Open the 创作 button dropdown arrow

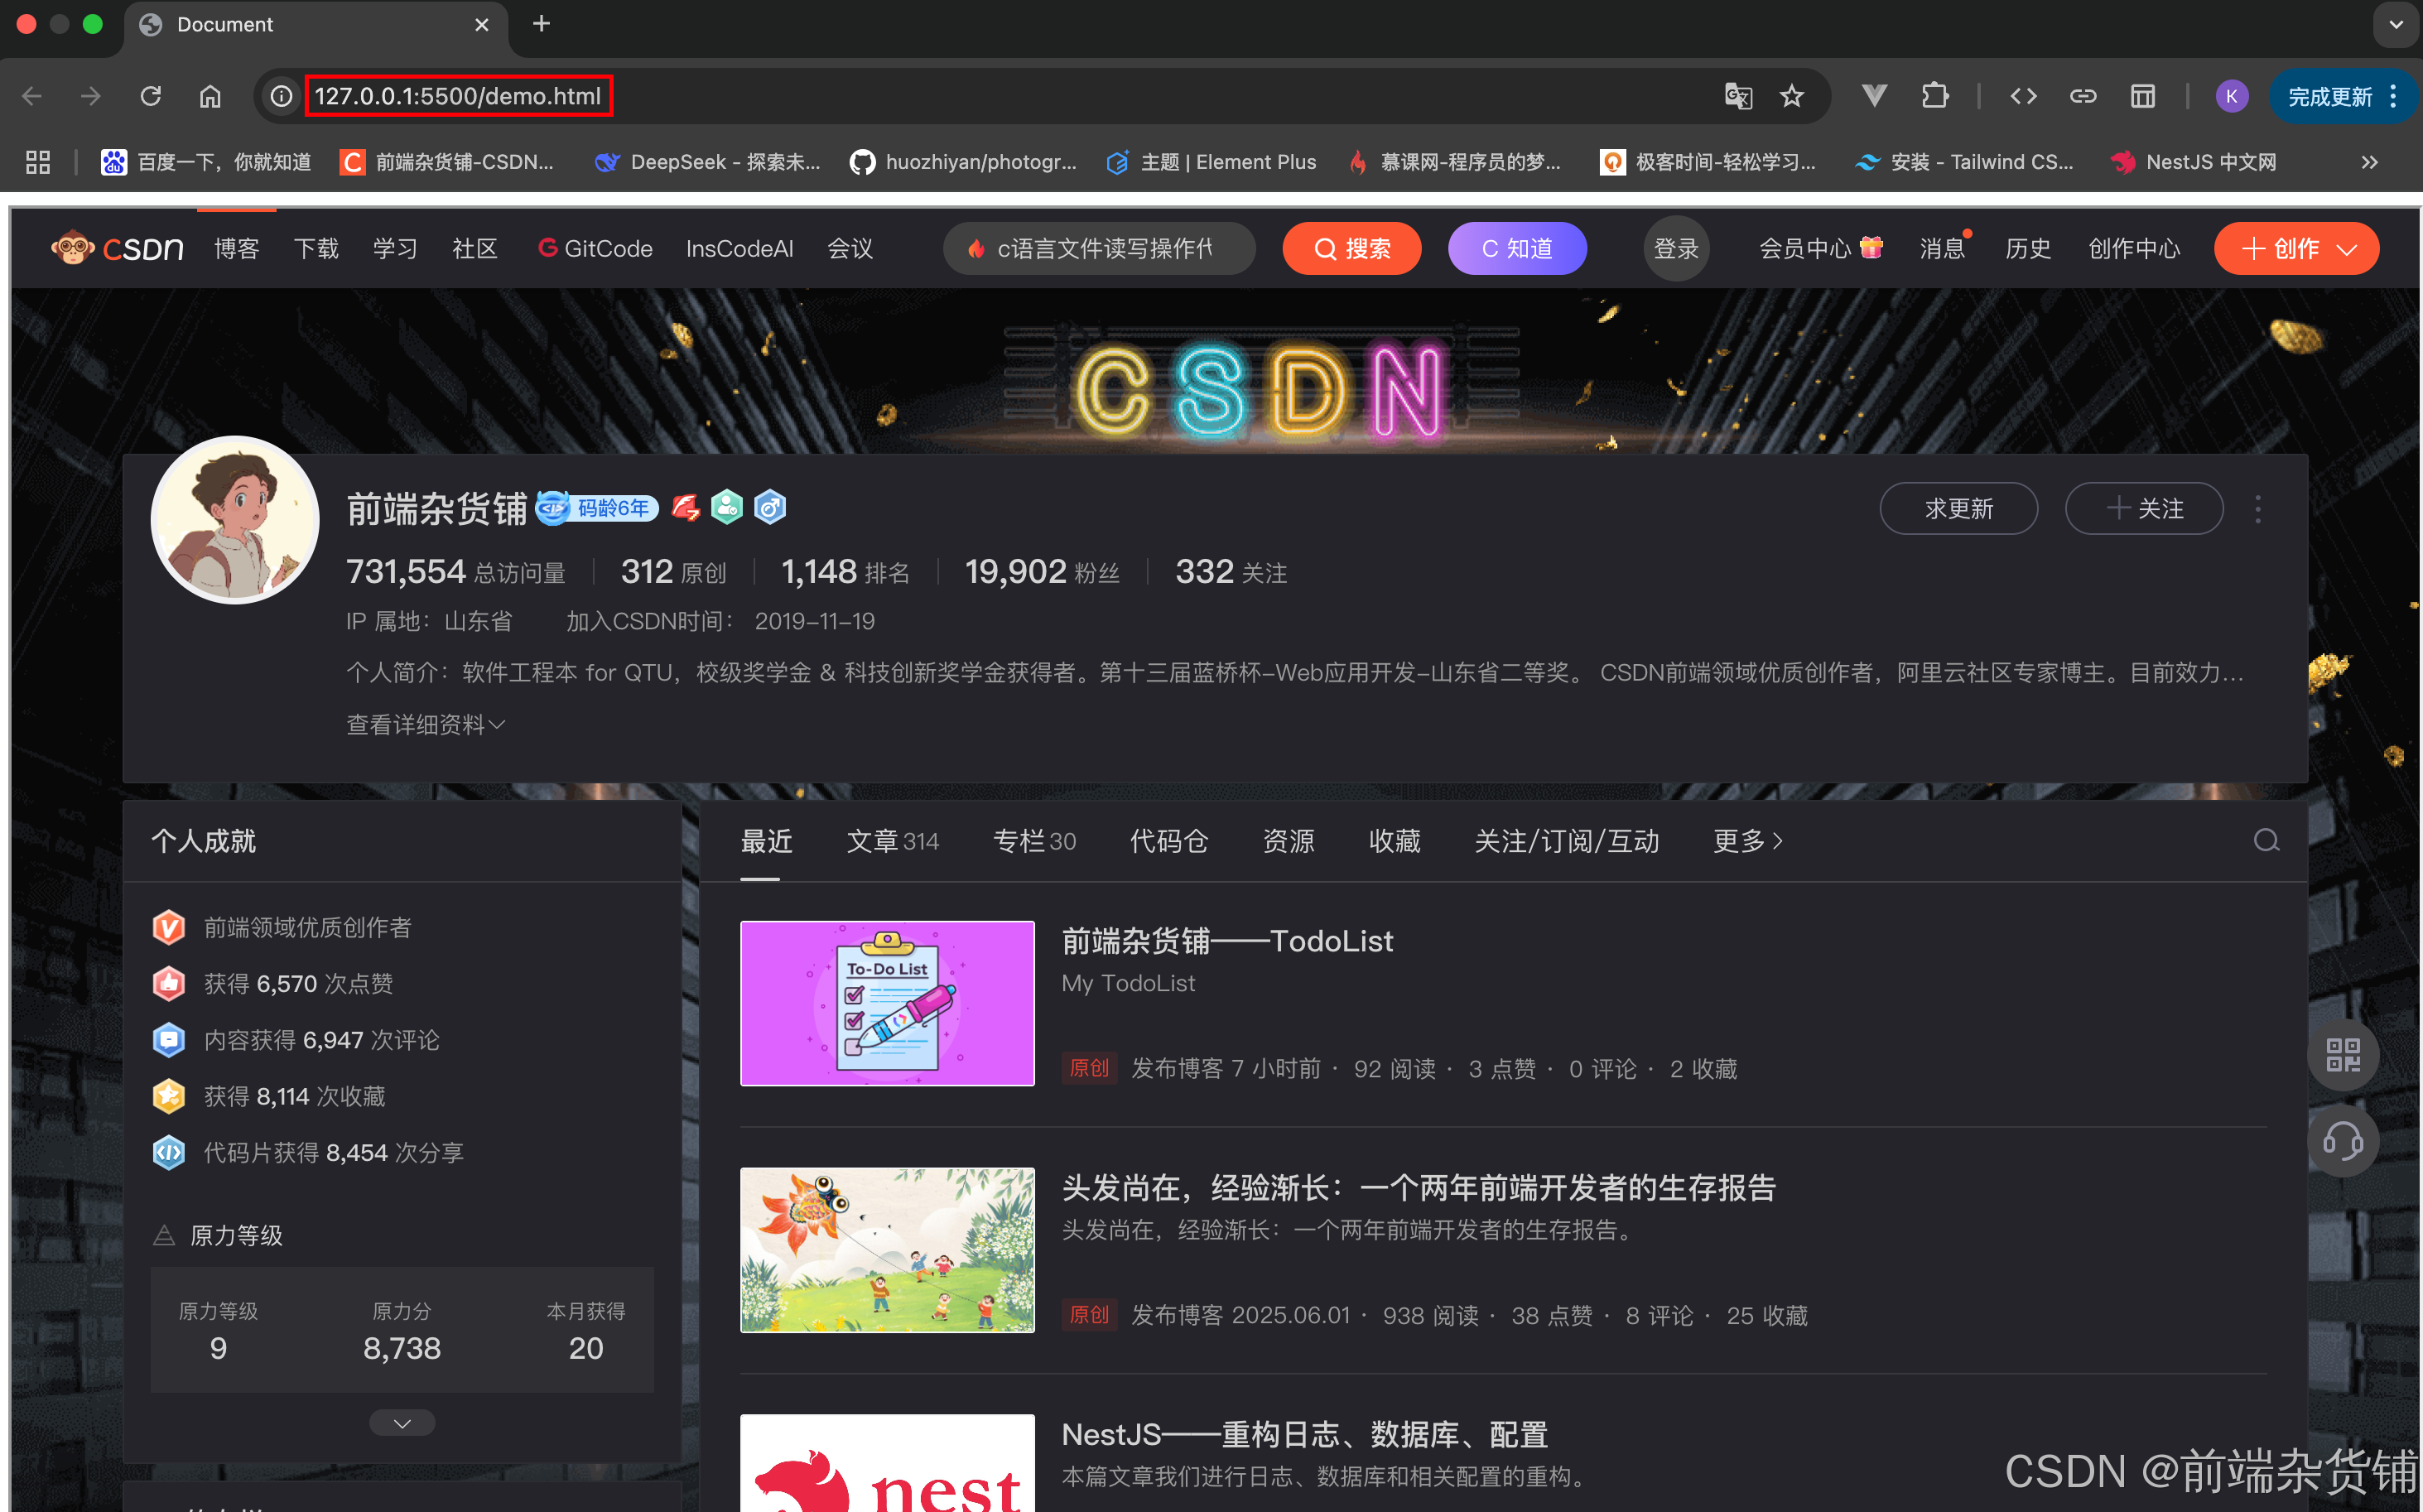(2347, 249)
